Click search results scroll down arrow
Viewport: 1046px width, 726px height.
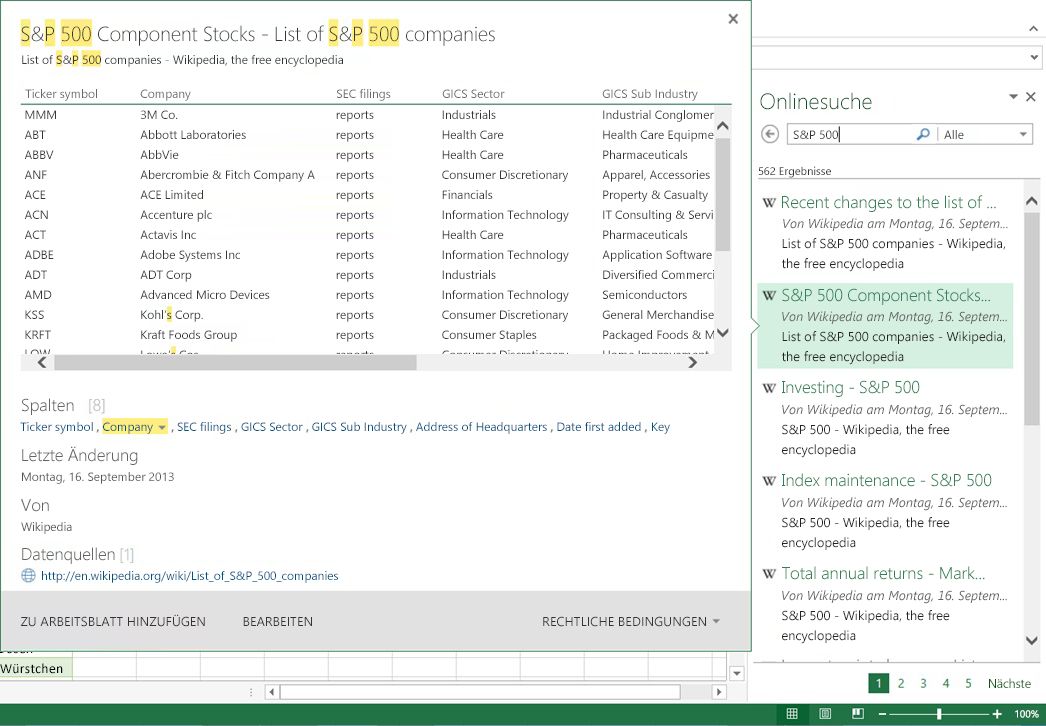click(1031, 641)
